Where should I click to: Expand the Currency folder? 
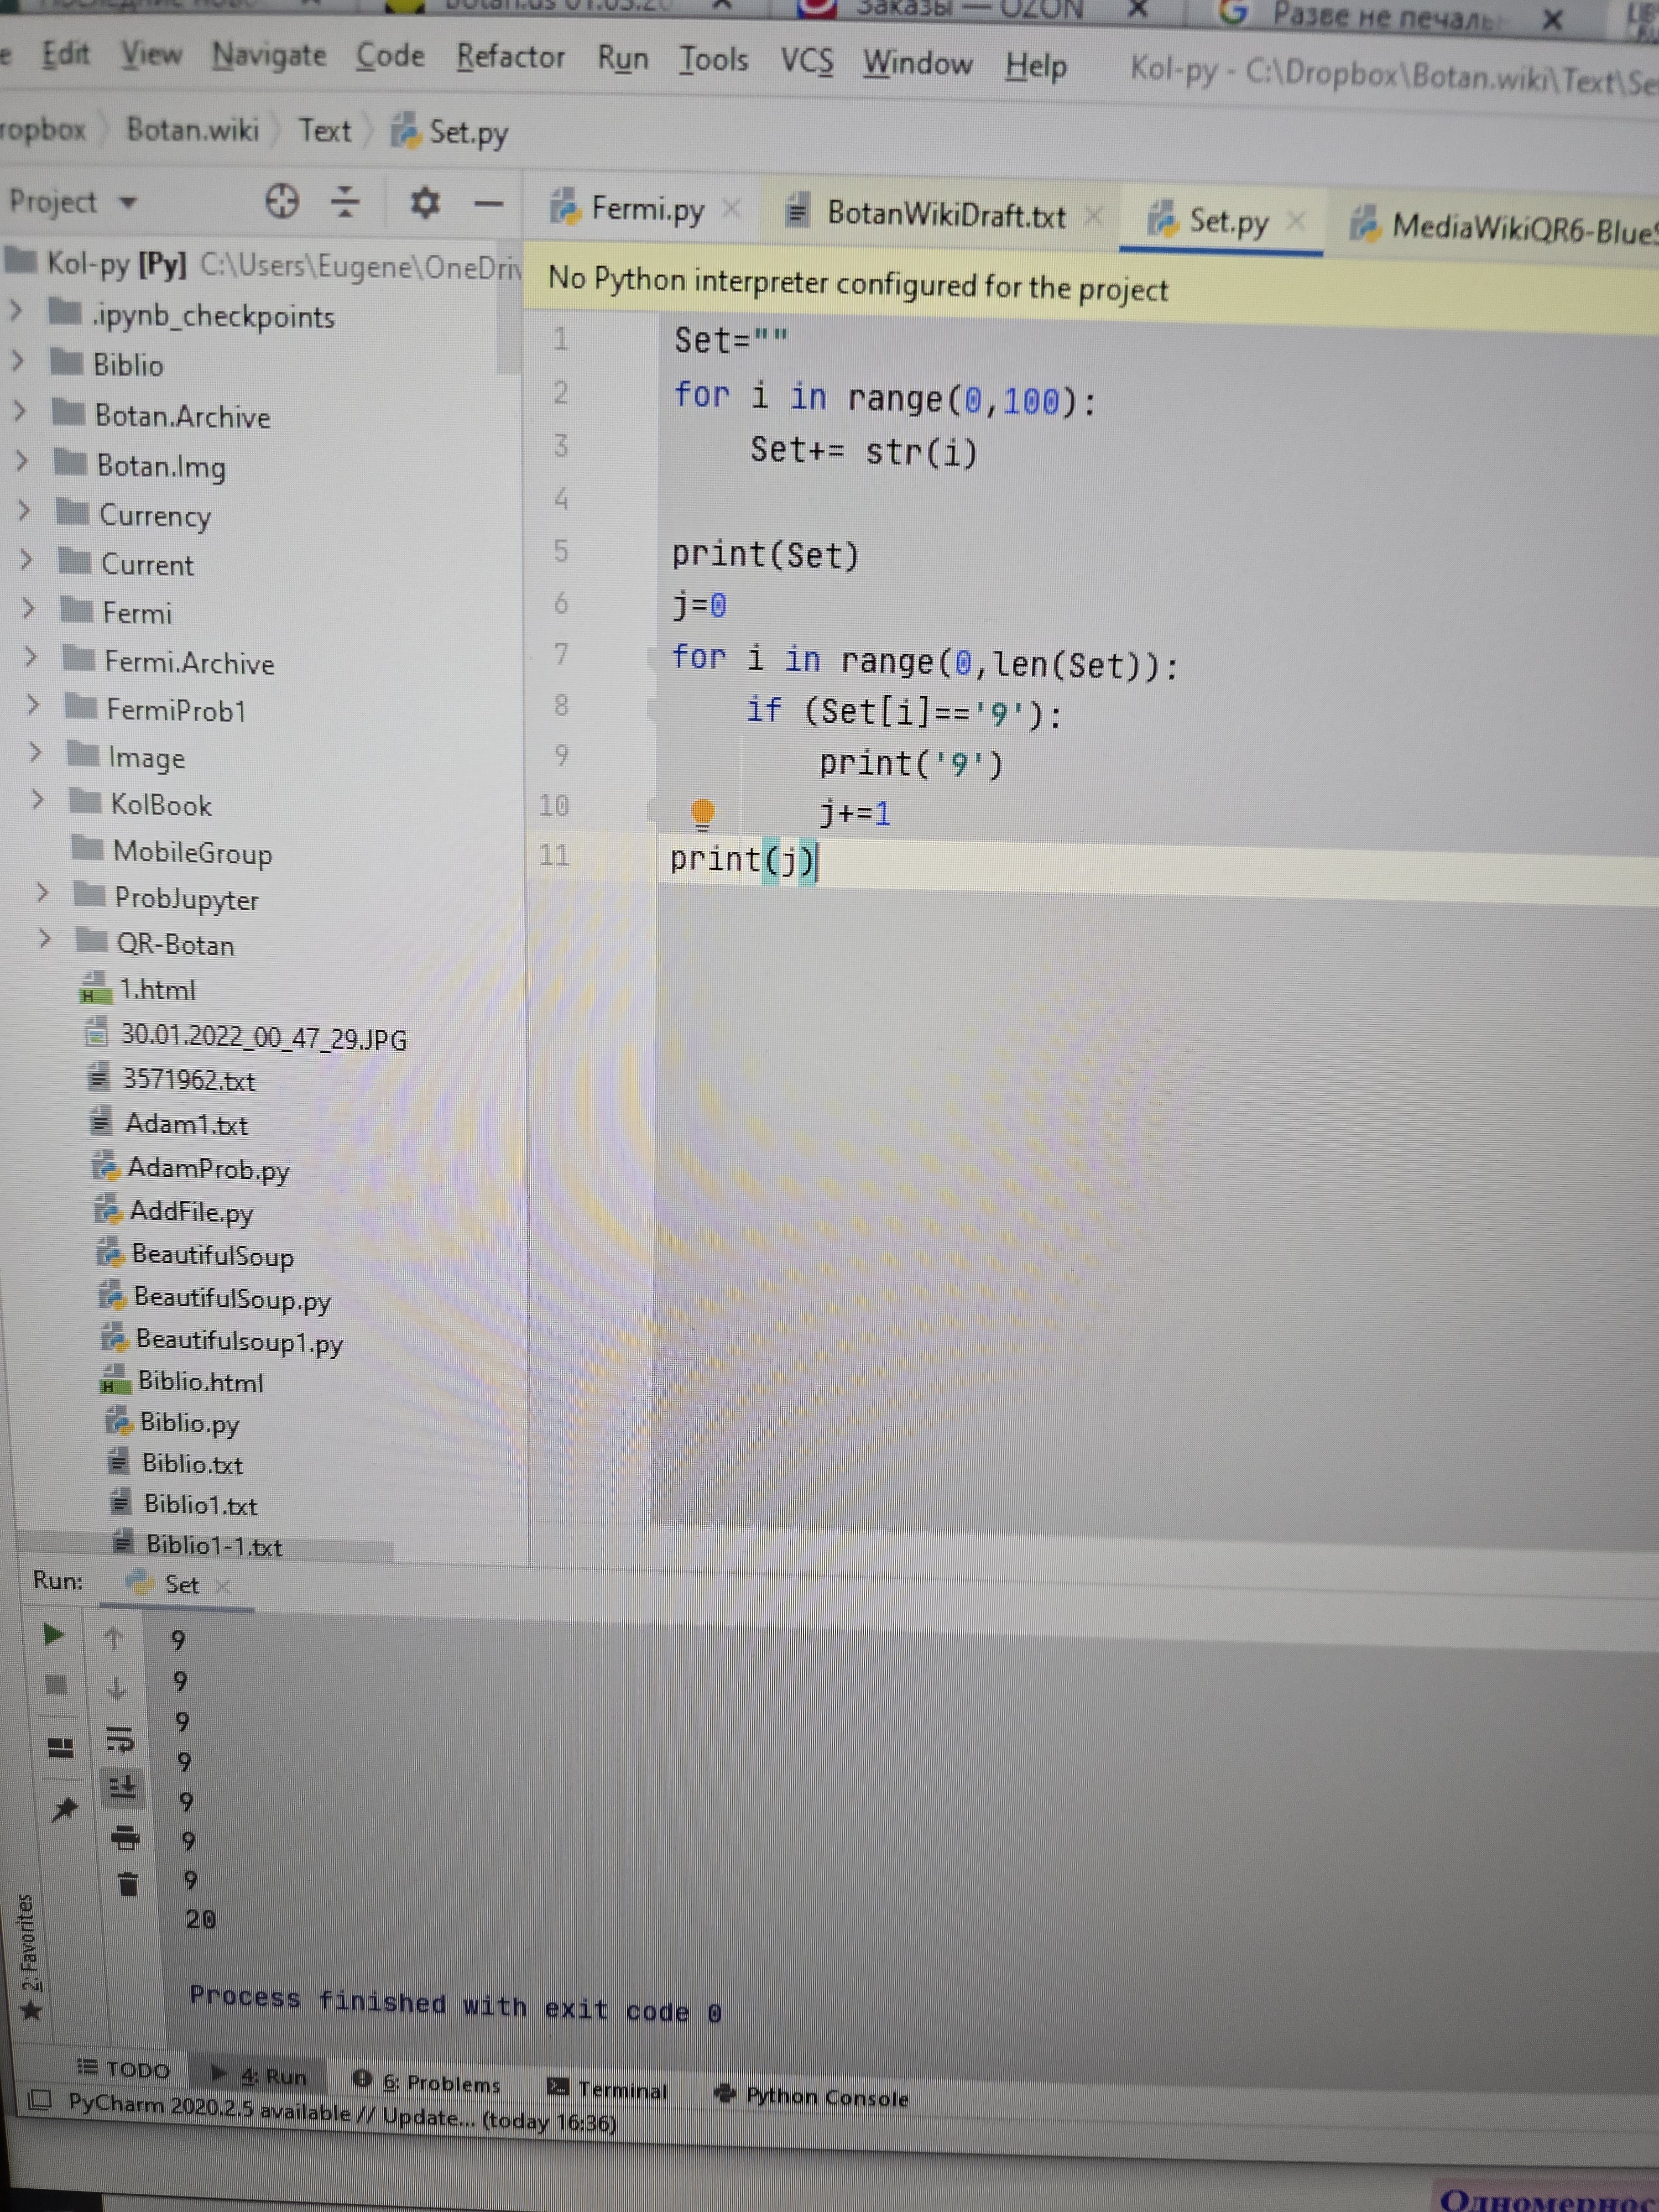(24, 510)
